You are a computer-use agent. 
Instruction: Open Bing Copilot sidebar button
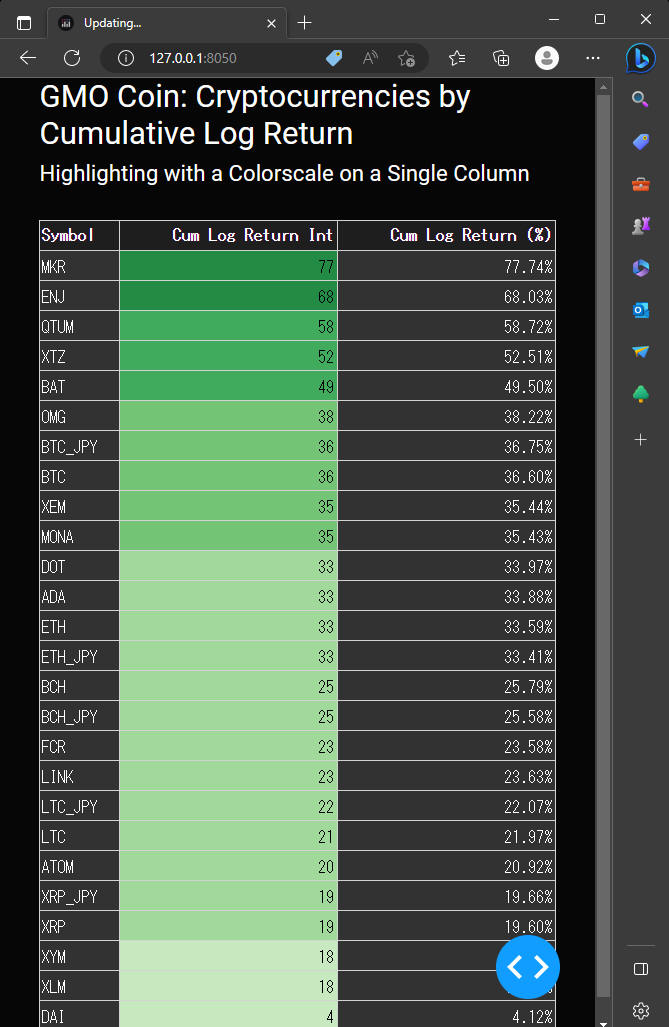[640, 58]
